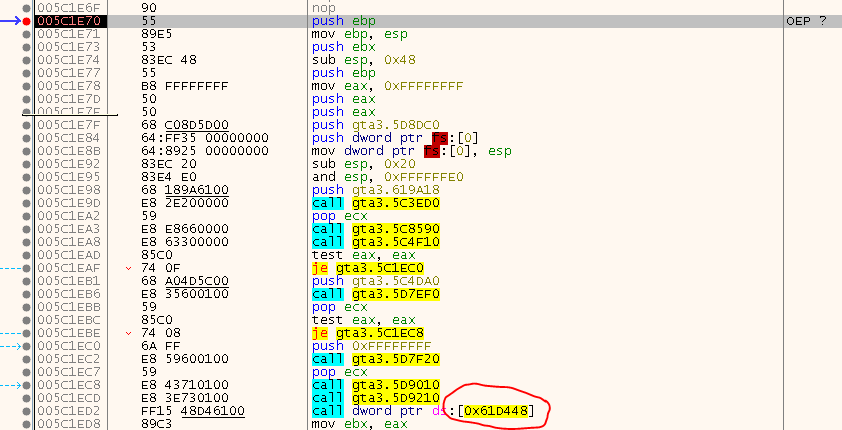Click the 'call gta3.5D7EF0' instruction
This screenshot has height=430, width=842.
click(376, 294)
